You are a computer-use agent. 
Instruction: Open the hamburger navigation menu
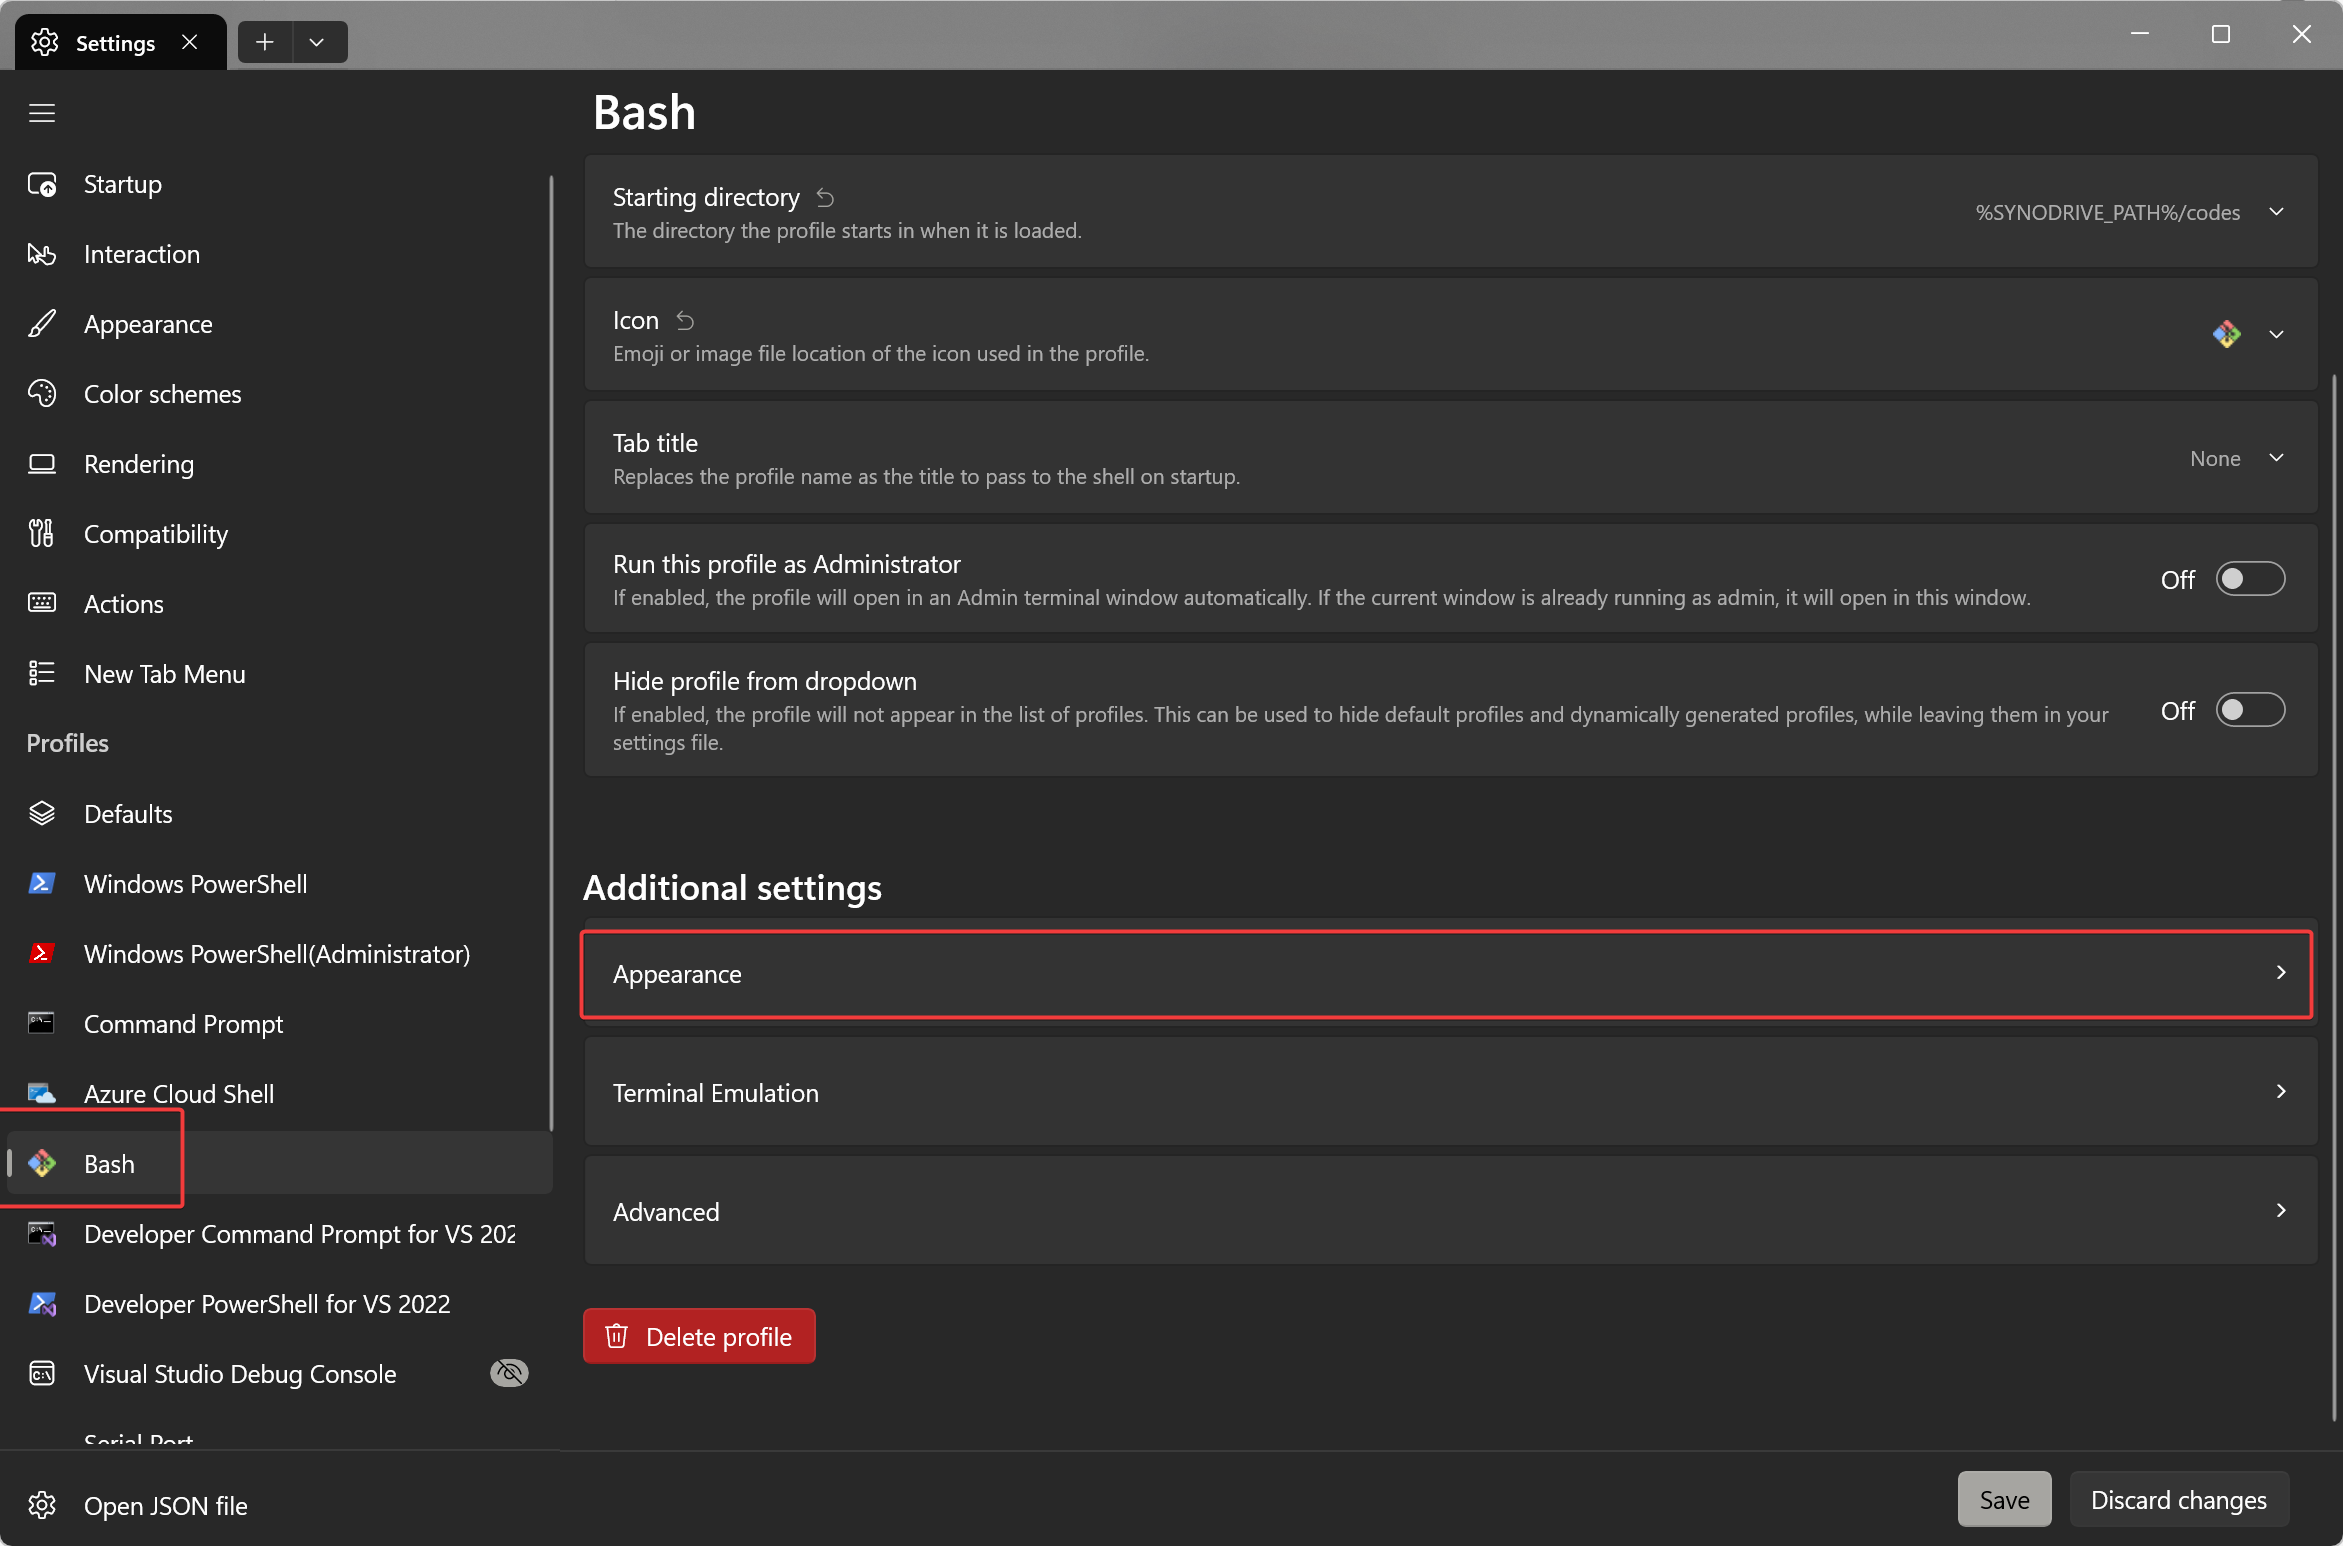click(x=42, y=113)
